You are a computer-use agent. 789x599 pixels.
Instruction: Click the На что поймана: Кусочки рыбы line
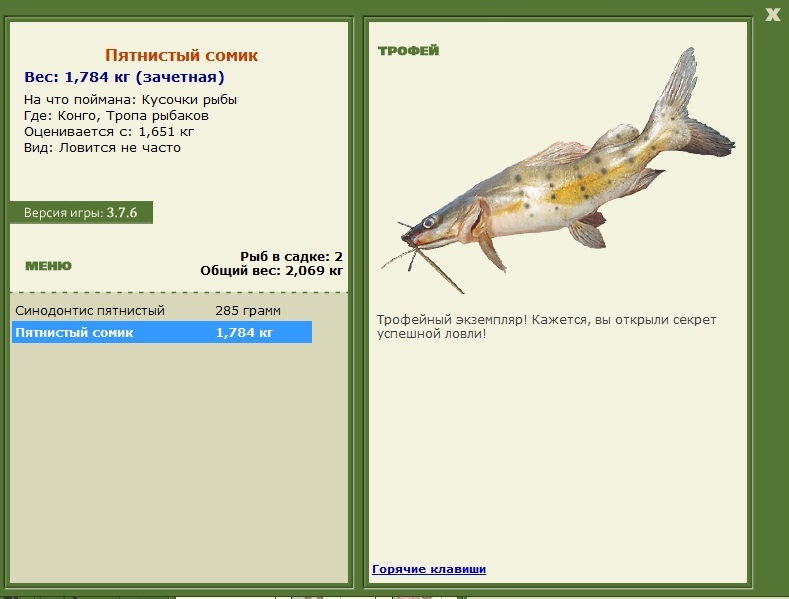[130, 100]
